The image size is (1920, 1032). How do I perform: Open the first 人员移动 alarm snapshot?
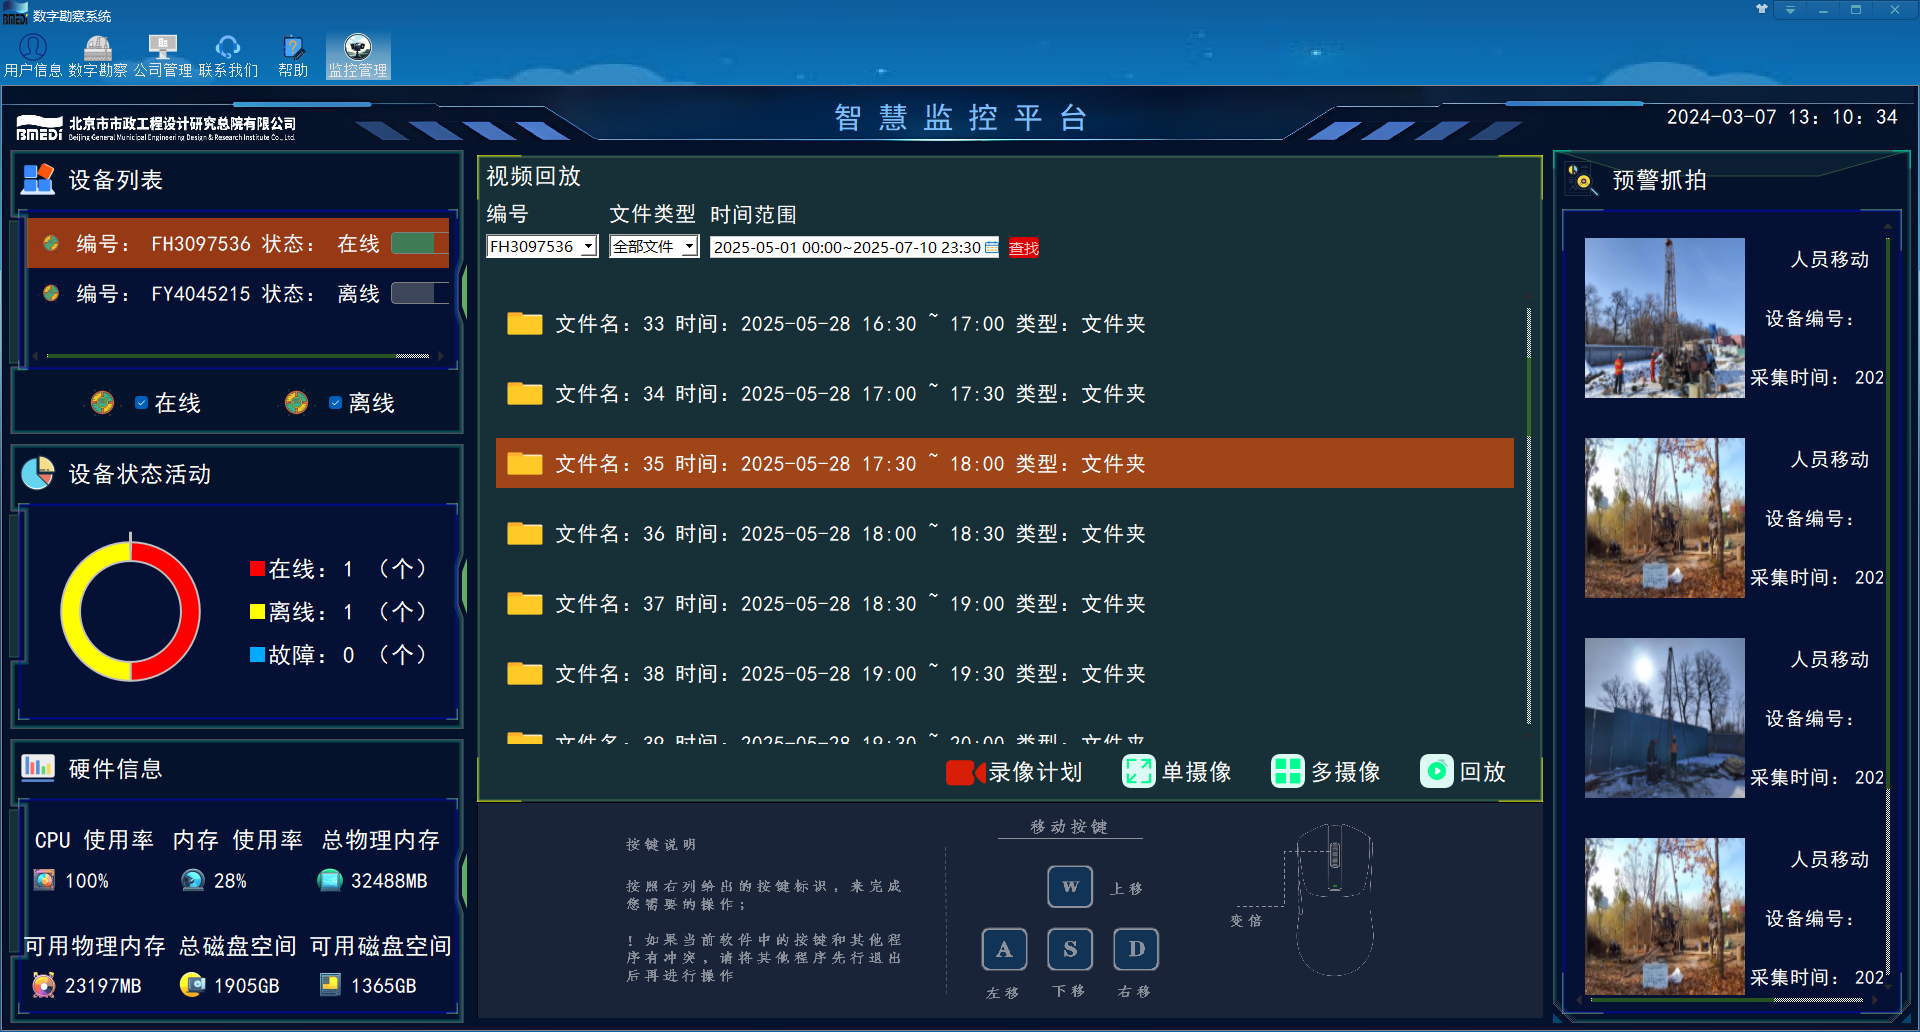[1664, 318]
